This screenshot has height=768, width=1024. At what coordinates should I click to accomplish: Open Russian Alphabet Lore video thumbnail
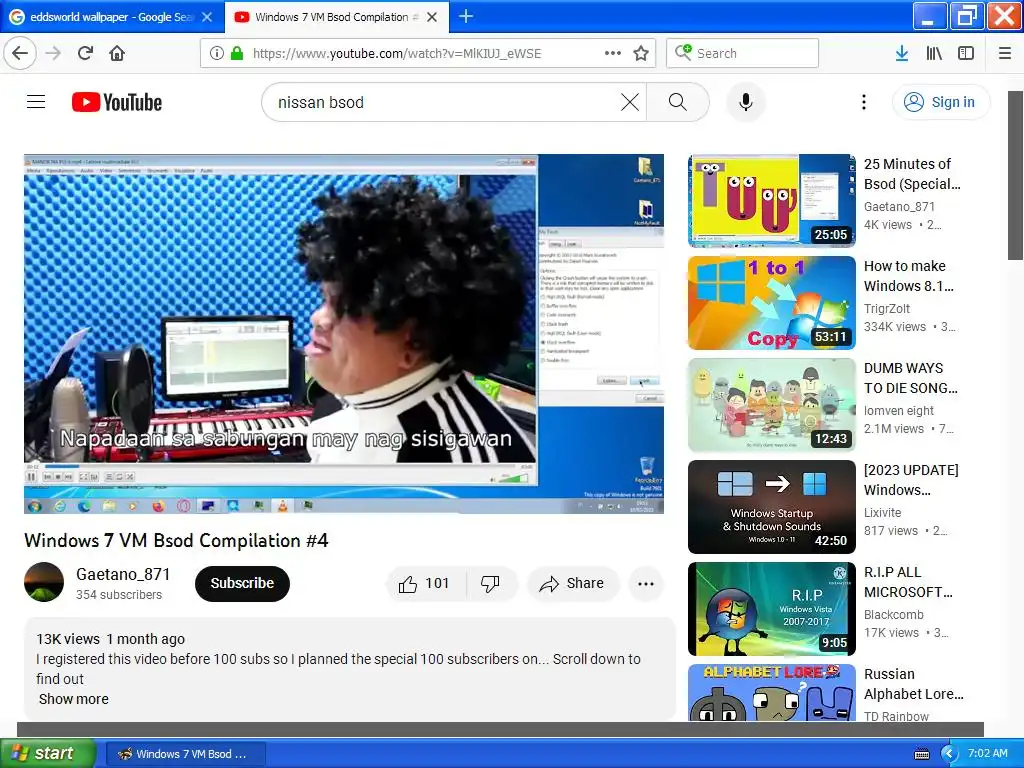[x=771, y=692]
